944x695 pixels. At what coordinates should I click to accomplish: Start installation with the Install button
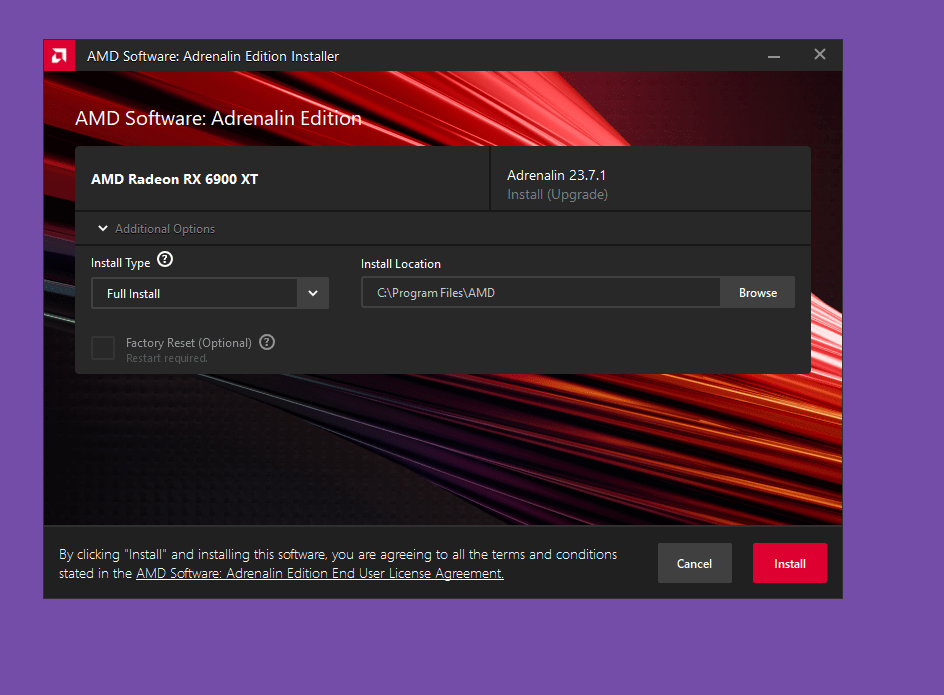coord(789,563)
